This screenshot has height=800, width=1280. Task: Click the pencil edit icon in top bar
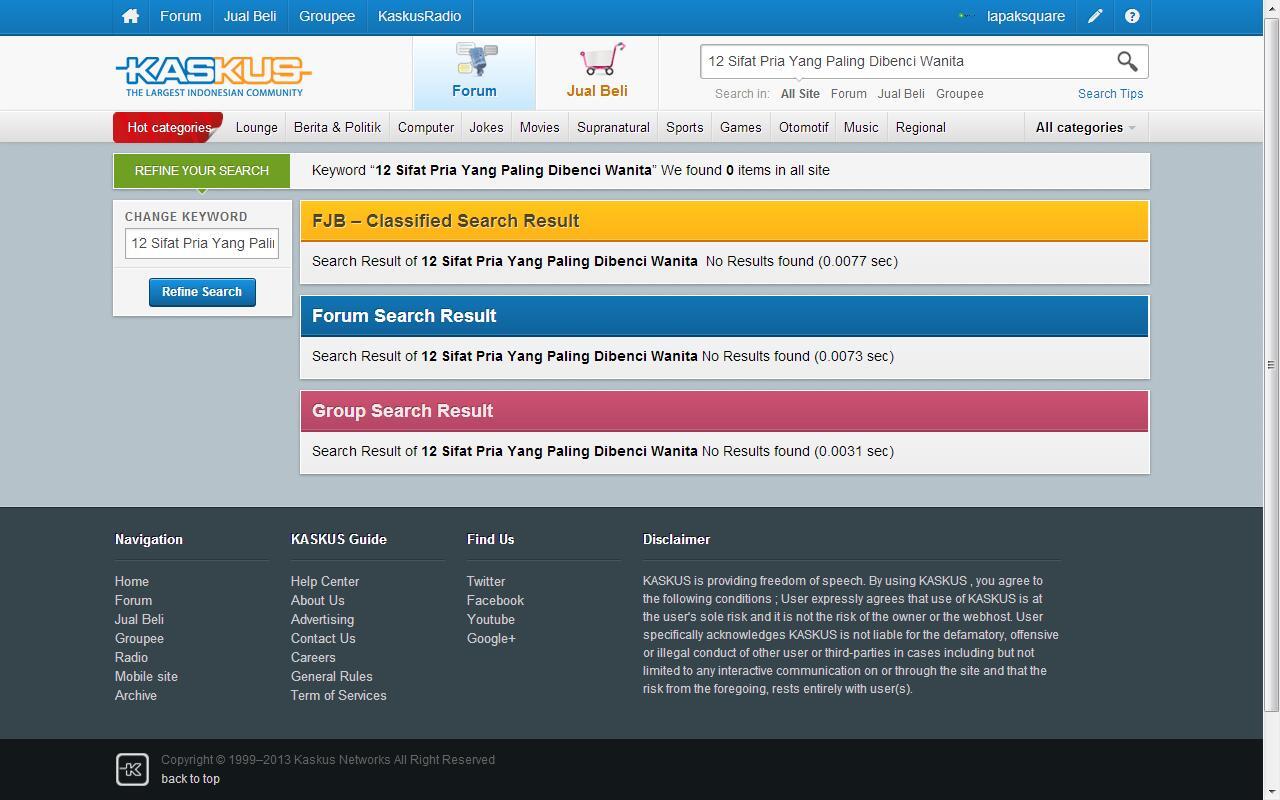click(x=1095, y=16)
